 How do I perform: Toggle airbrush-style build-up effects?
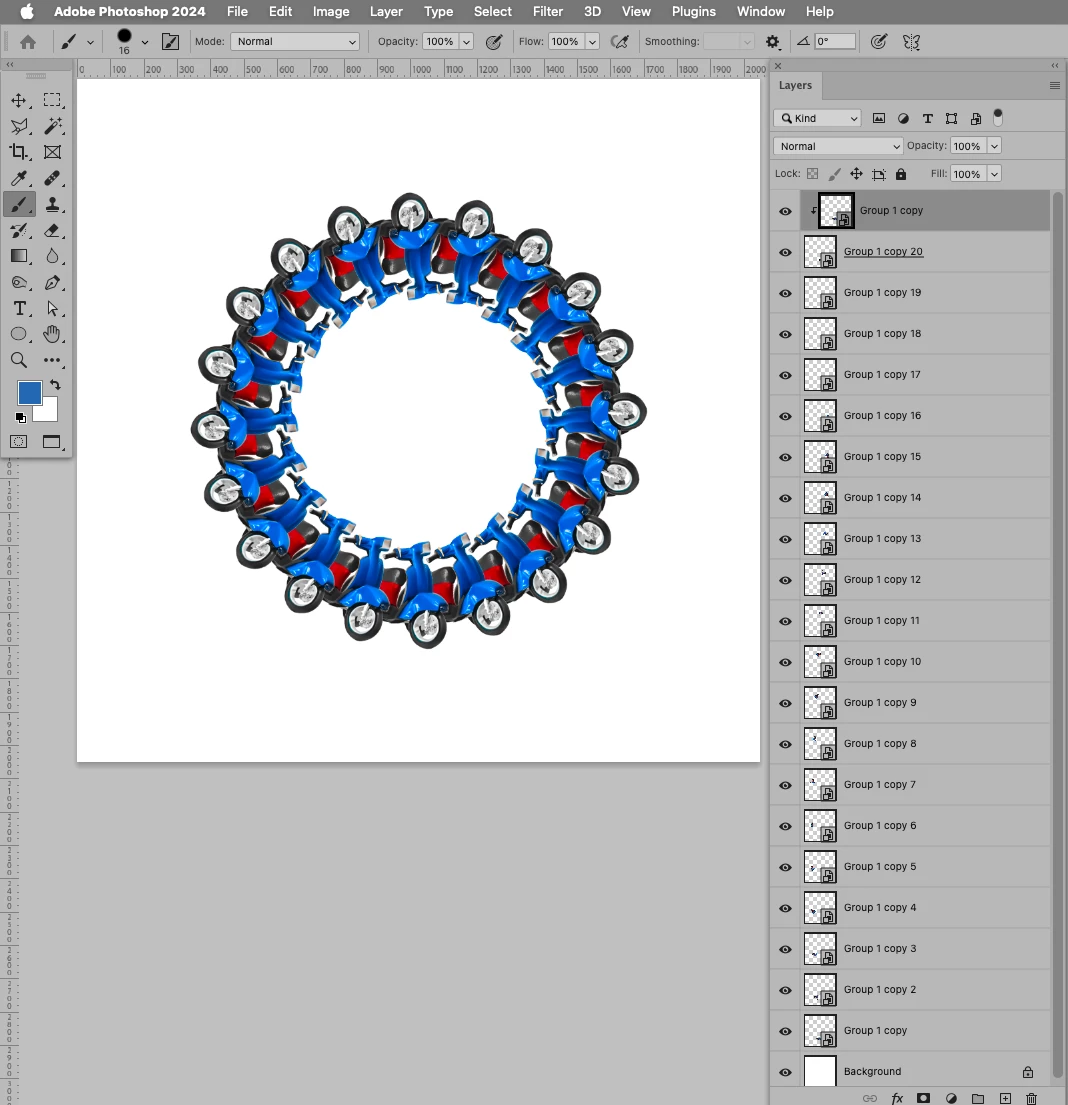[x=620, y=42]
